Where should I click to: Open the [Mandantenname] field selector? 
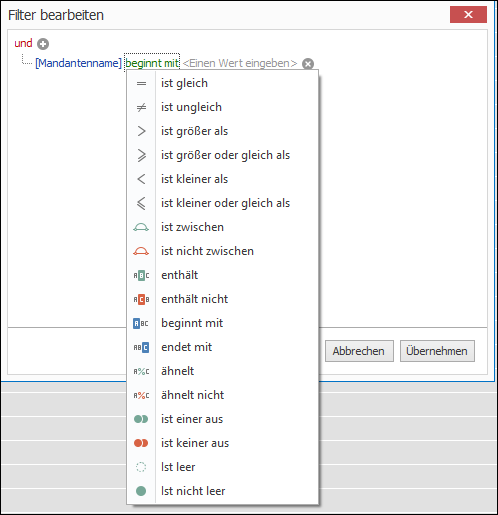(x=79, y=63)
